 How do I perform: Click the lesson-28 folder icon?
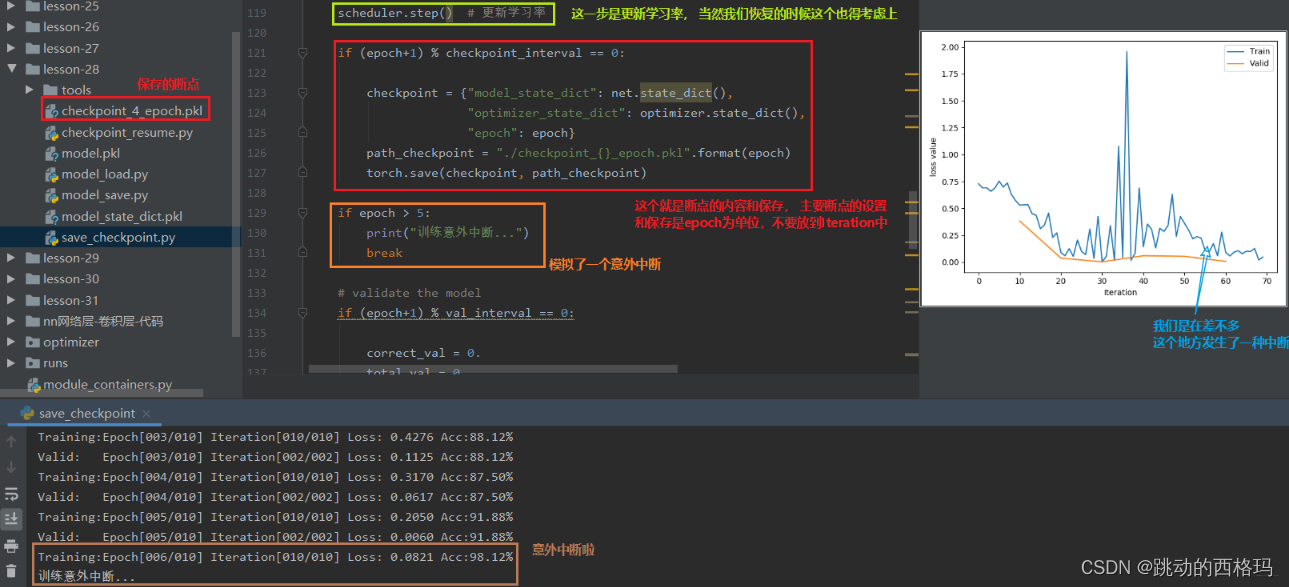(32, 69)
